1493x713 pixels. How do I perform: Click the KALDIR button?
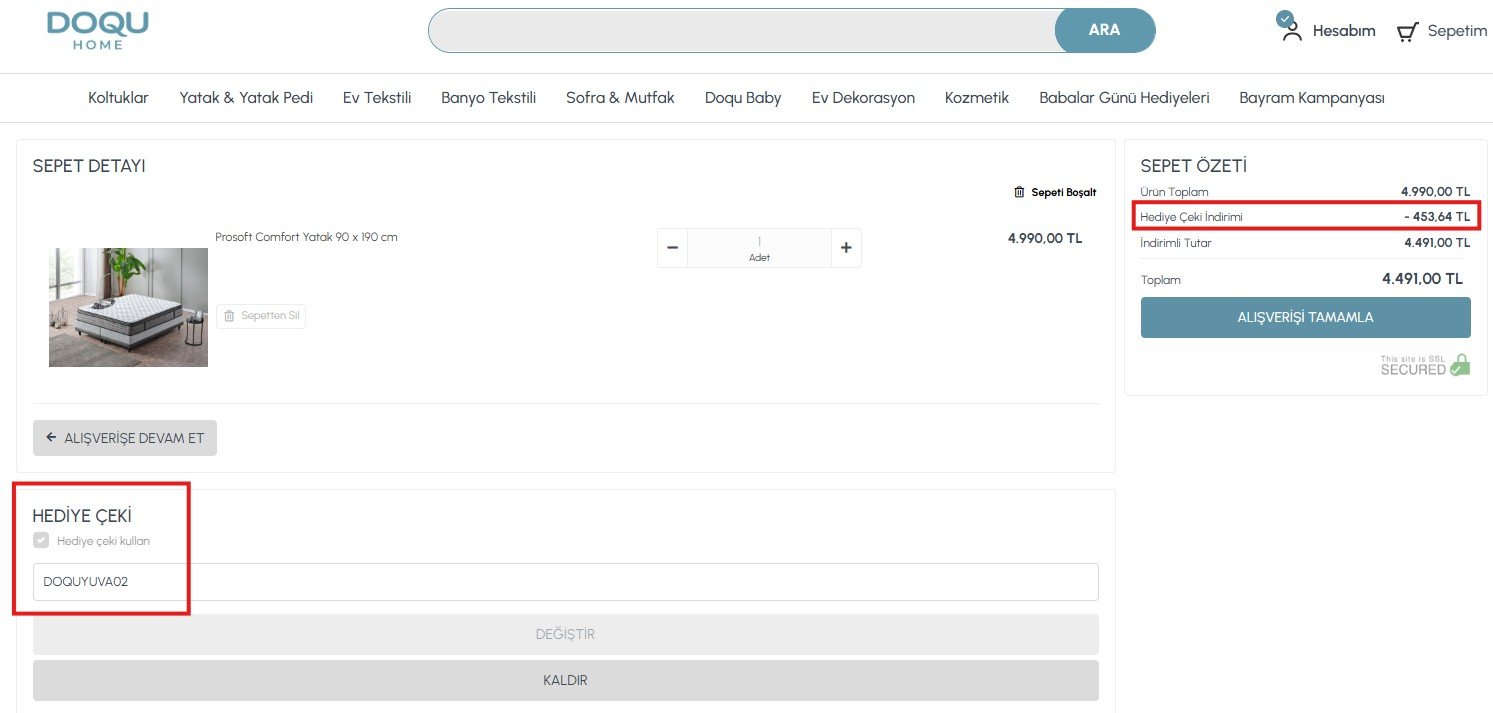565,680
